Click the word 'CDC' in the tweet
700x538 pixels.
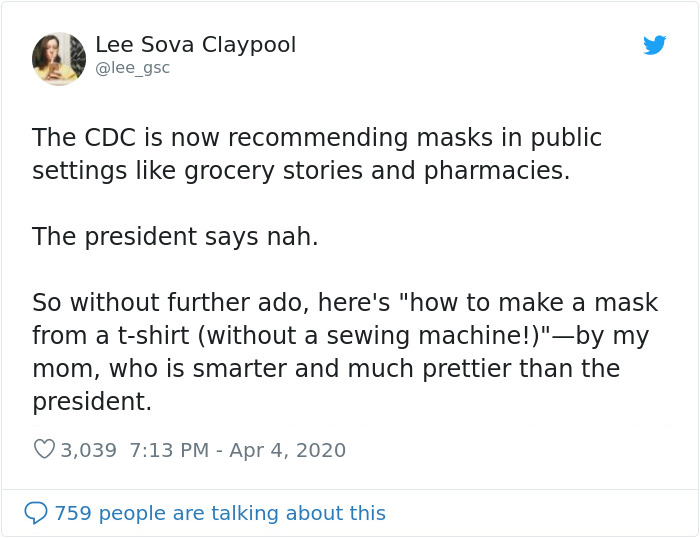pos(110,138)
